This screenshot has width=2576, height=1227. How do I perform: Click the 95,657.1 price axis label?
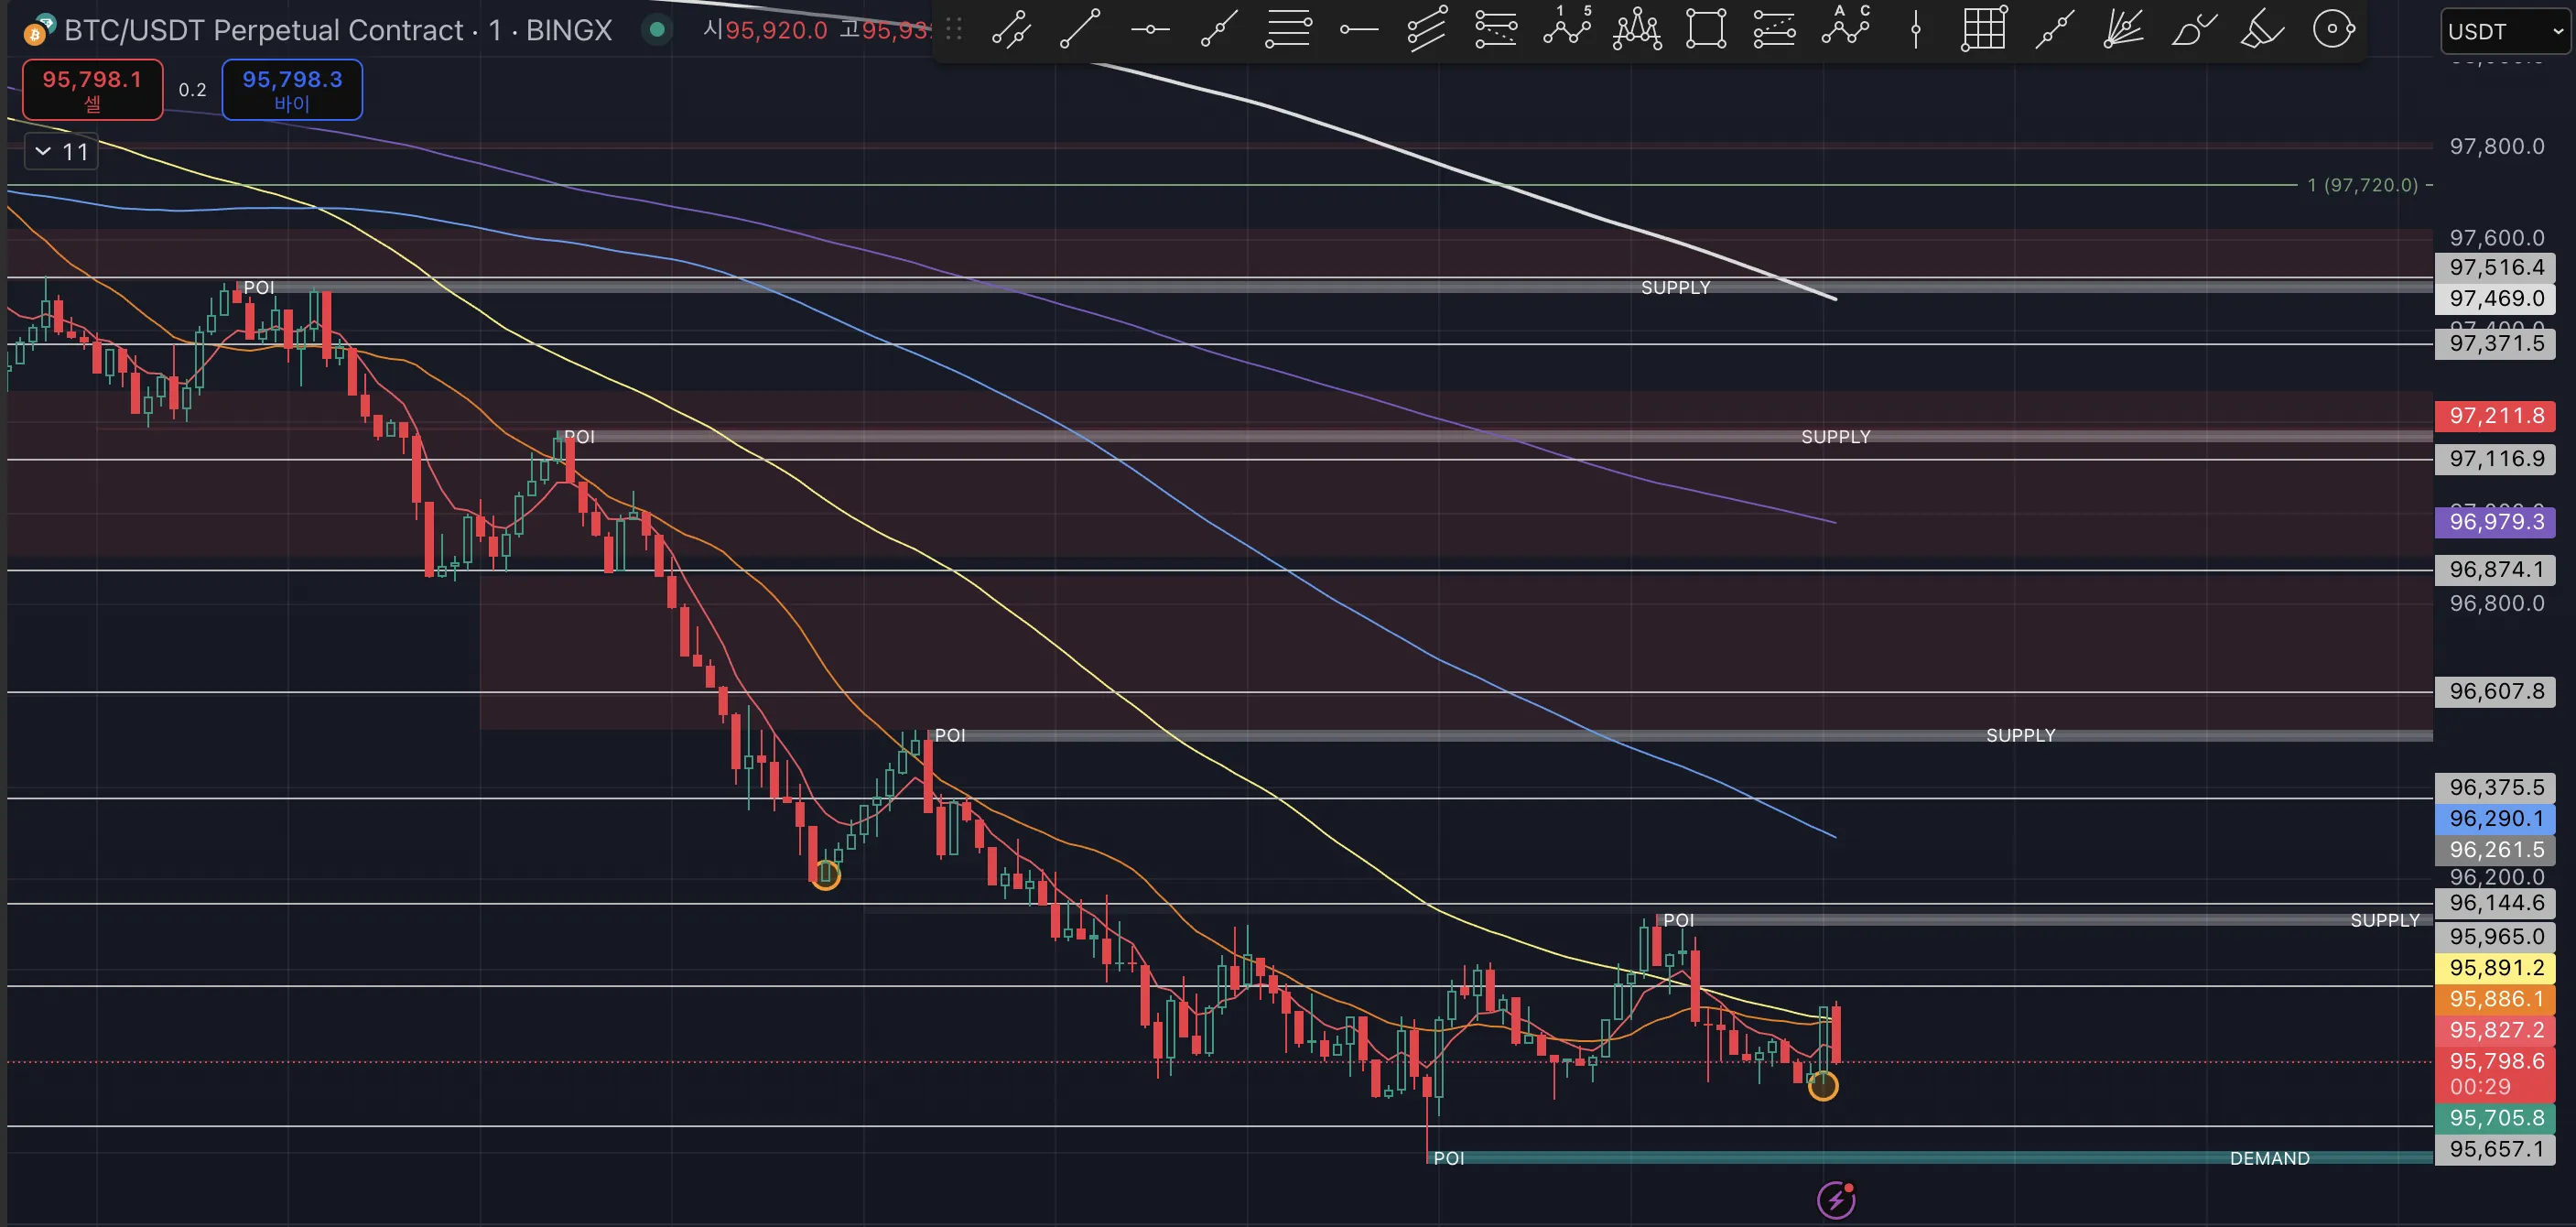[2495, 1149]
